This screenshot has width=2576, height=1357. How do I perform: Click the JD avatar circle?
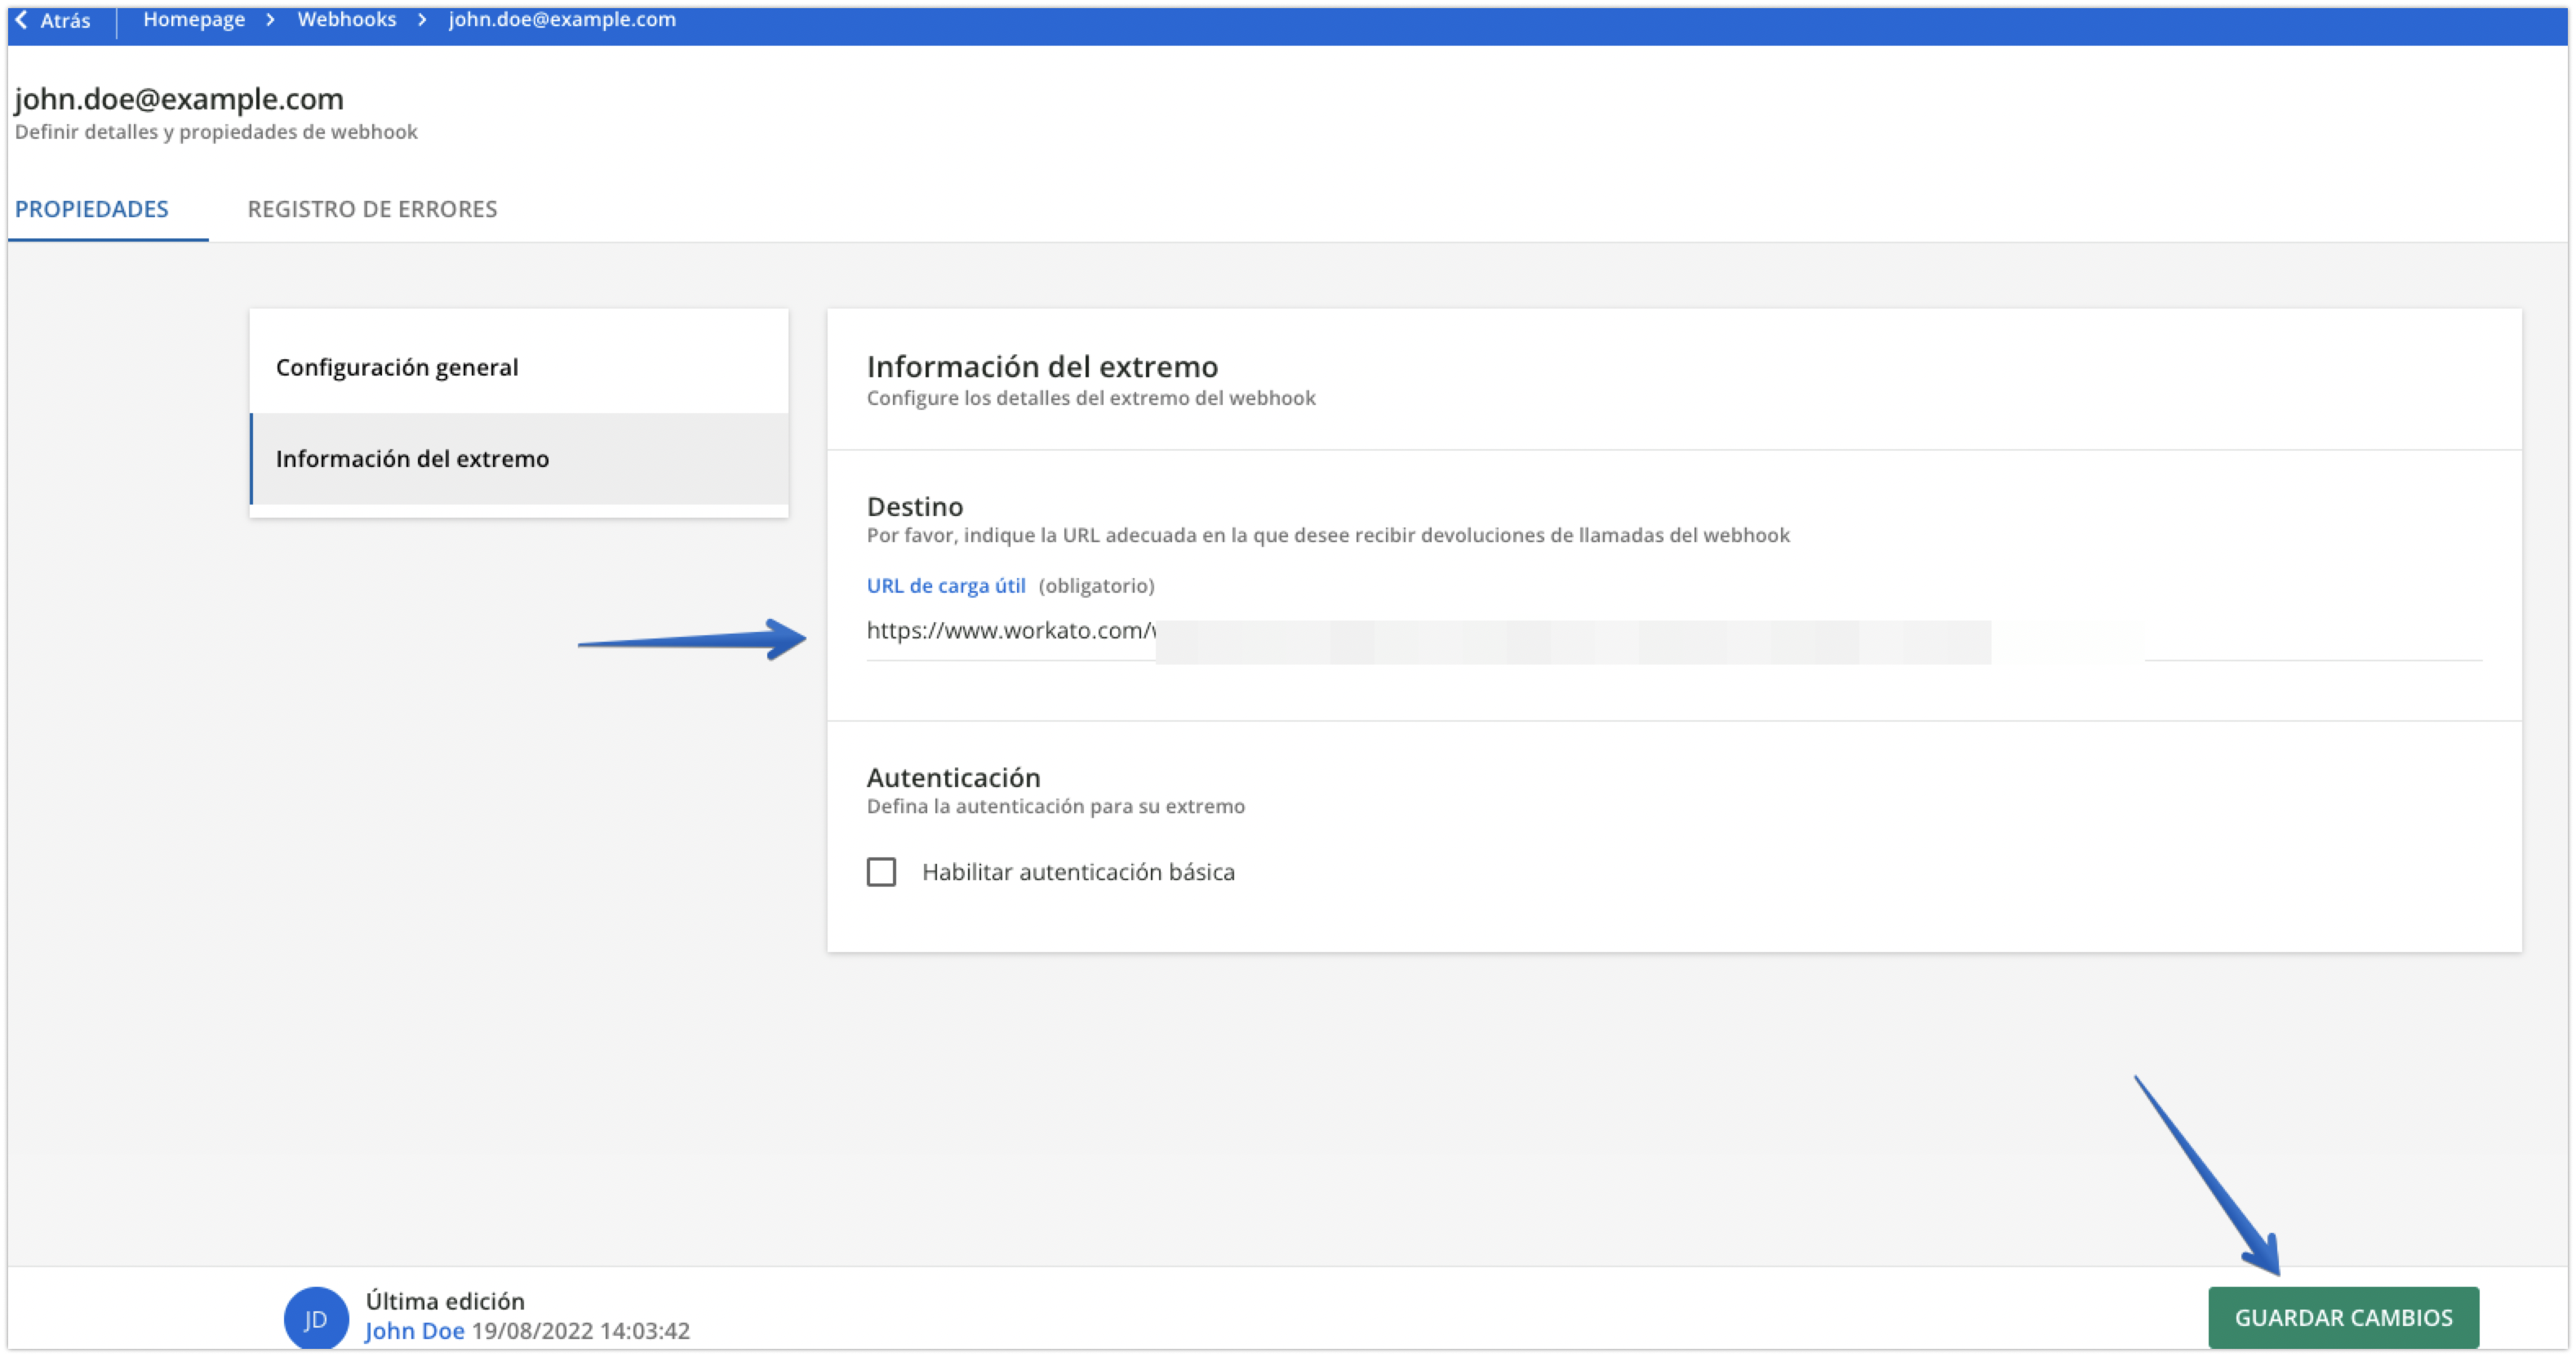coord(316,1318)
